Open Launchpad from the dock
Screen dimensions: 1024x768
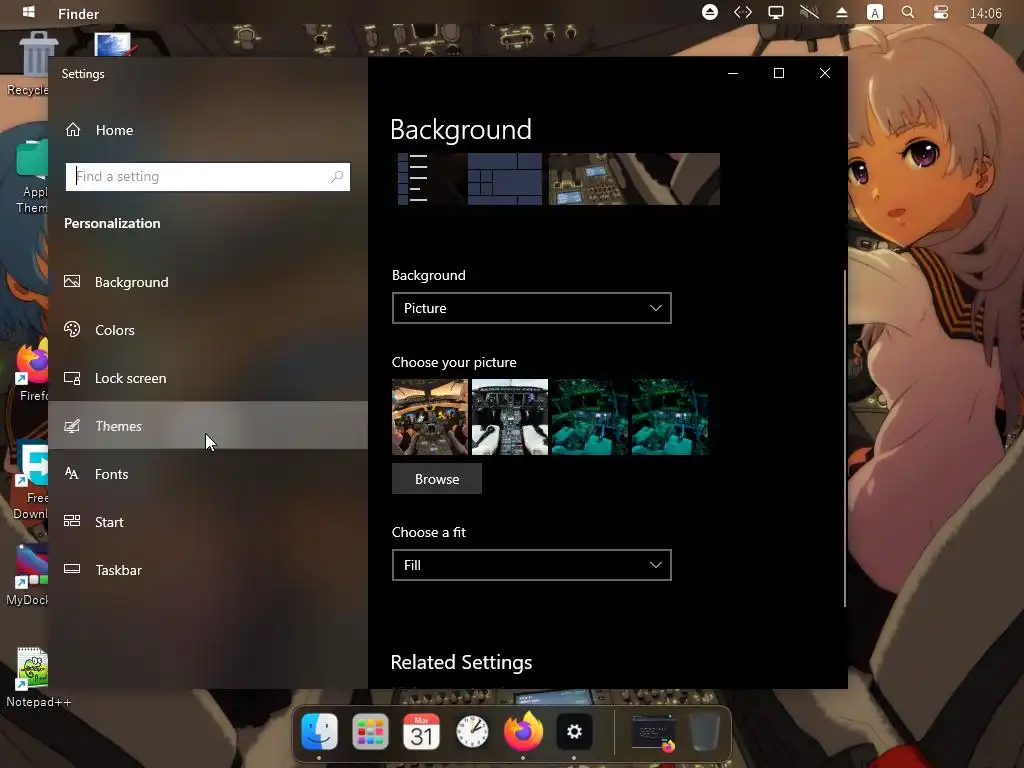370,732
